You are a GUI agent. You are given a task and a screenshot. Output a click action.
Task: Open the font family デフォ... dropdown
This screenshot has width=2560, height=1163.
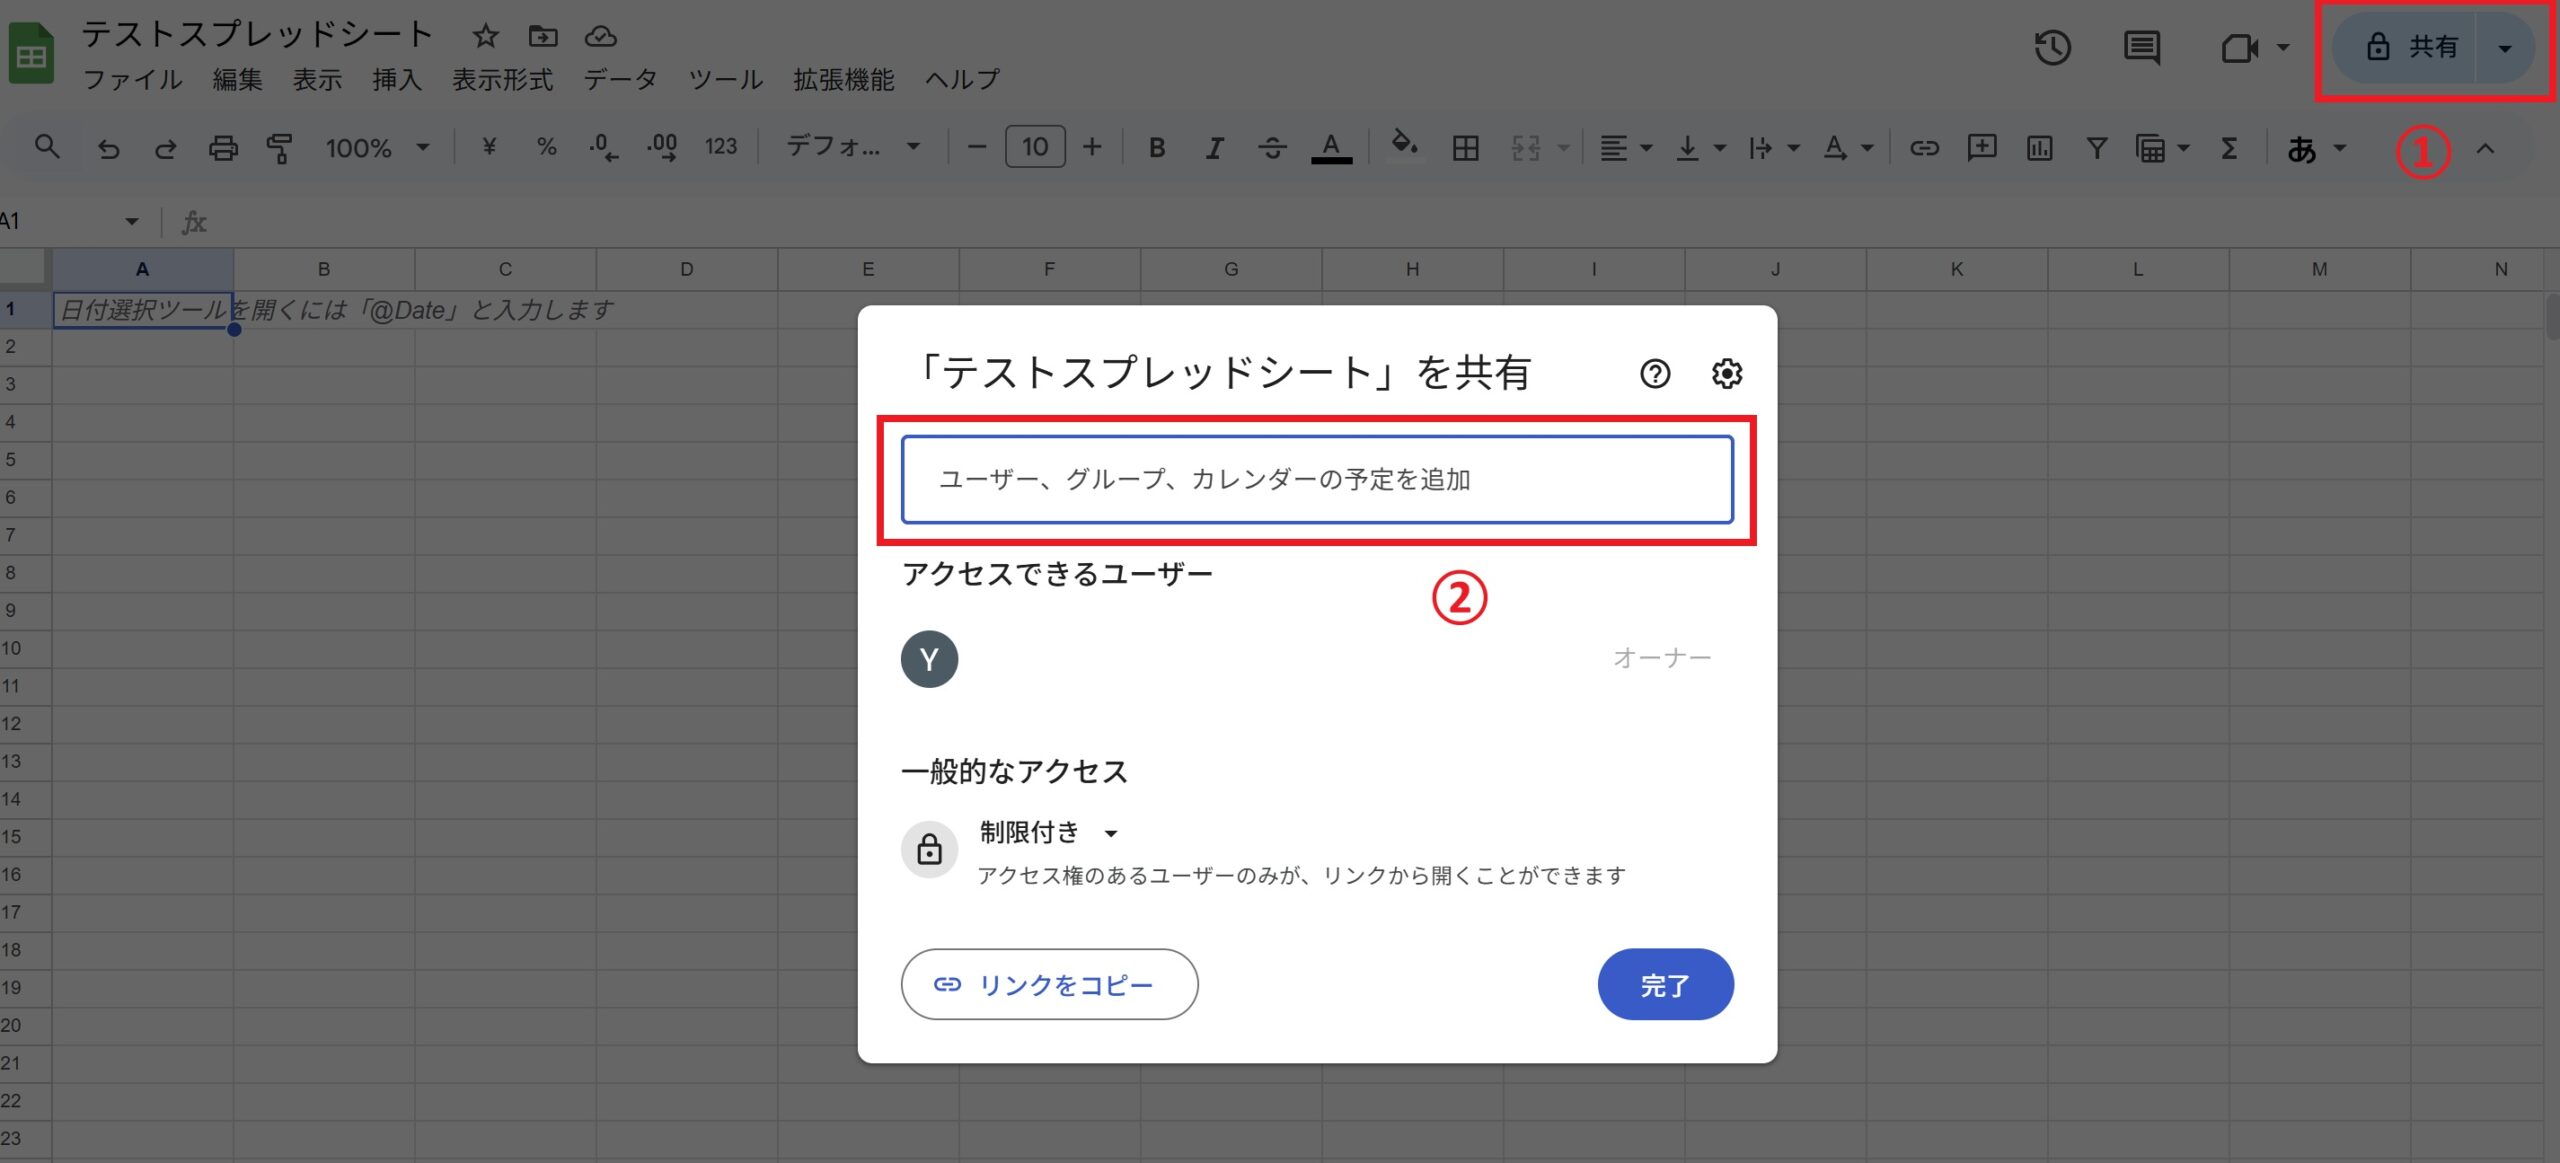[x=852, y=147]
